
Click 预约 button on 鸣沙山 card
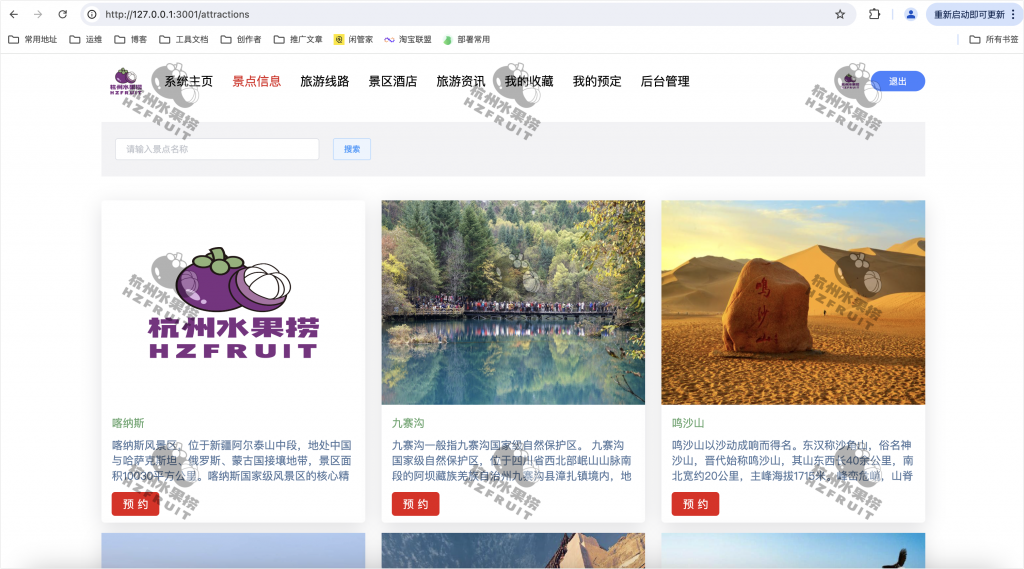[x=696, y=504]
